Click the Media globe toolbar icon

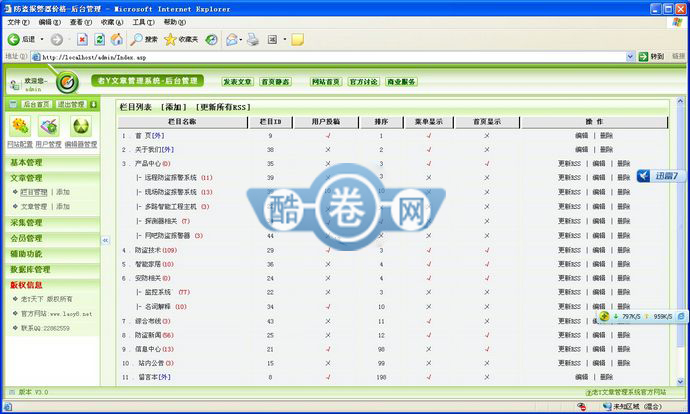(x=211, y=40)
